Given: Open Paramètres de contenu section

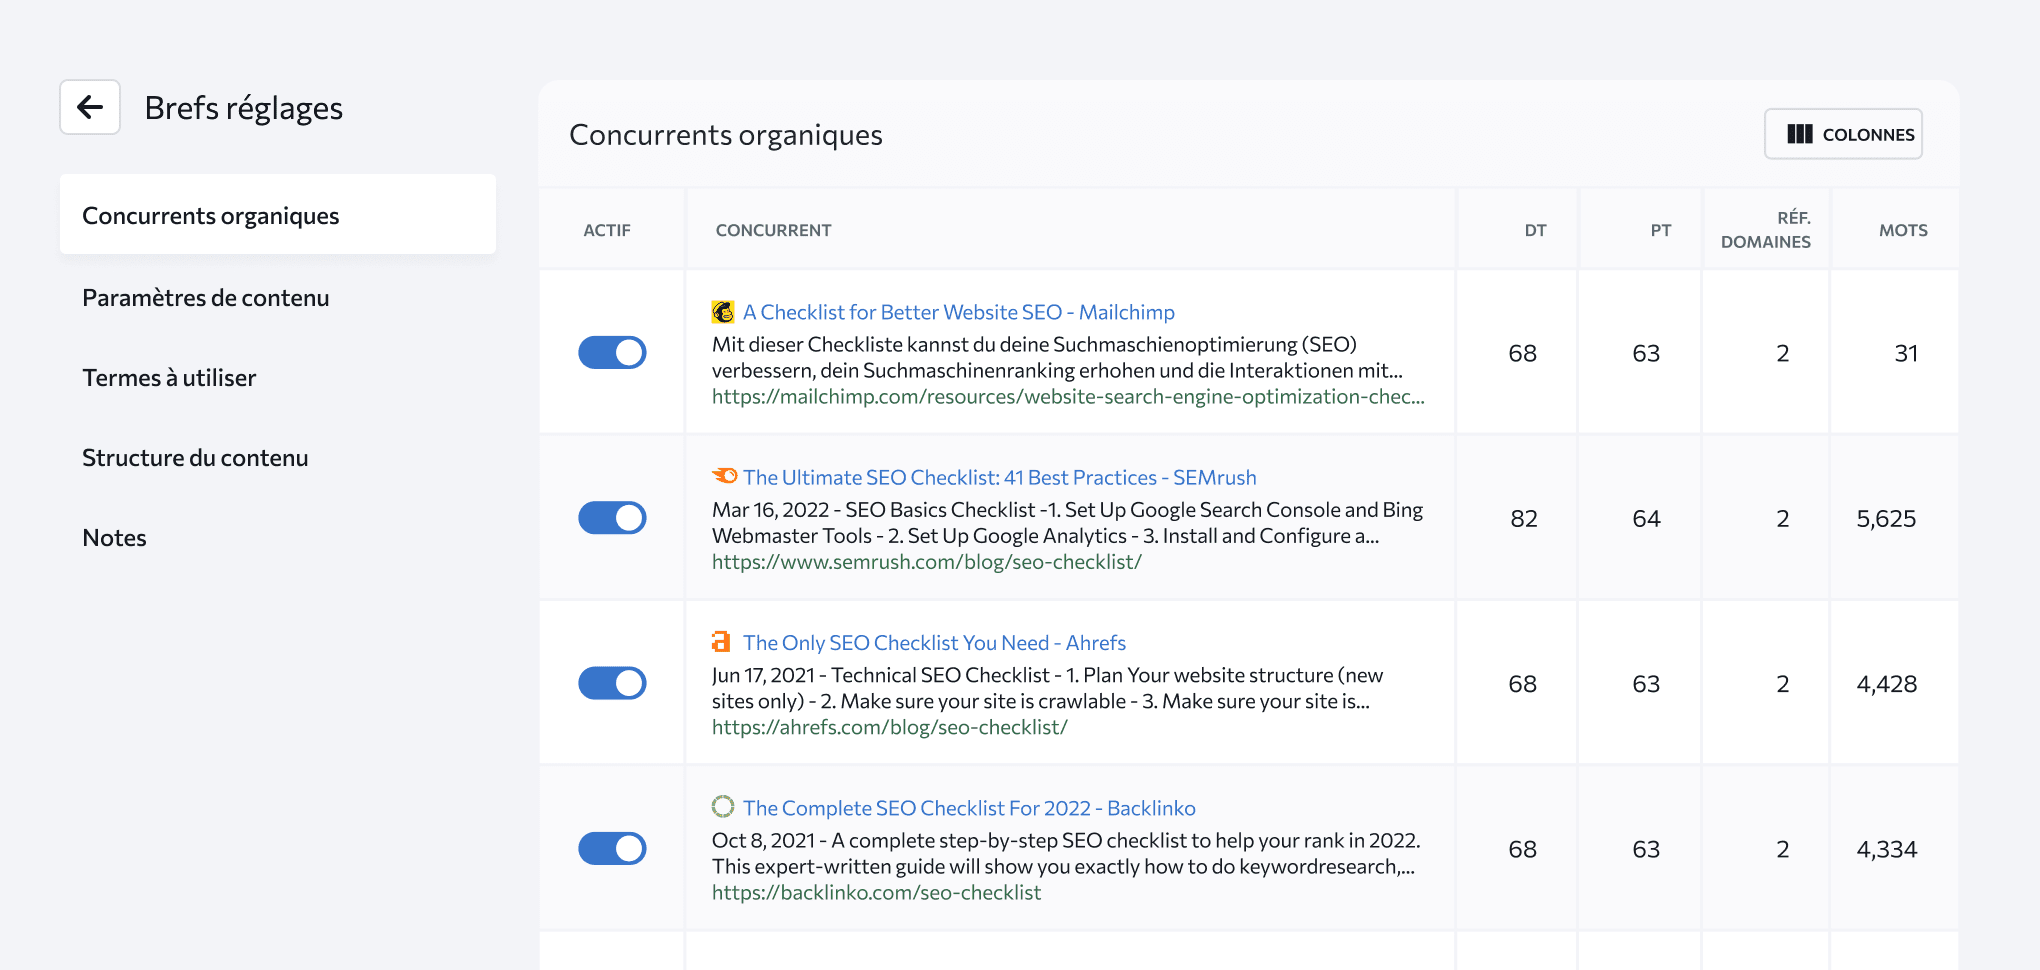Looking at the screenshot, I should (206, 298).
